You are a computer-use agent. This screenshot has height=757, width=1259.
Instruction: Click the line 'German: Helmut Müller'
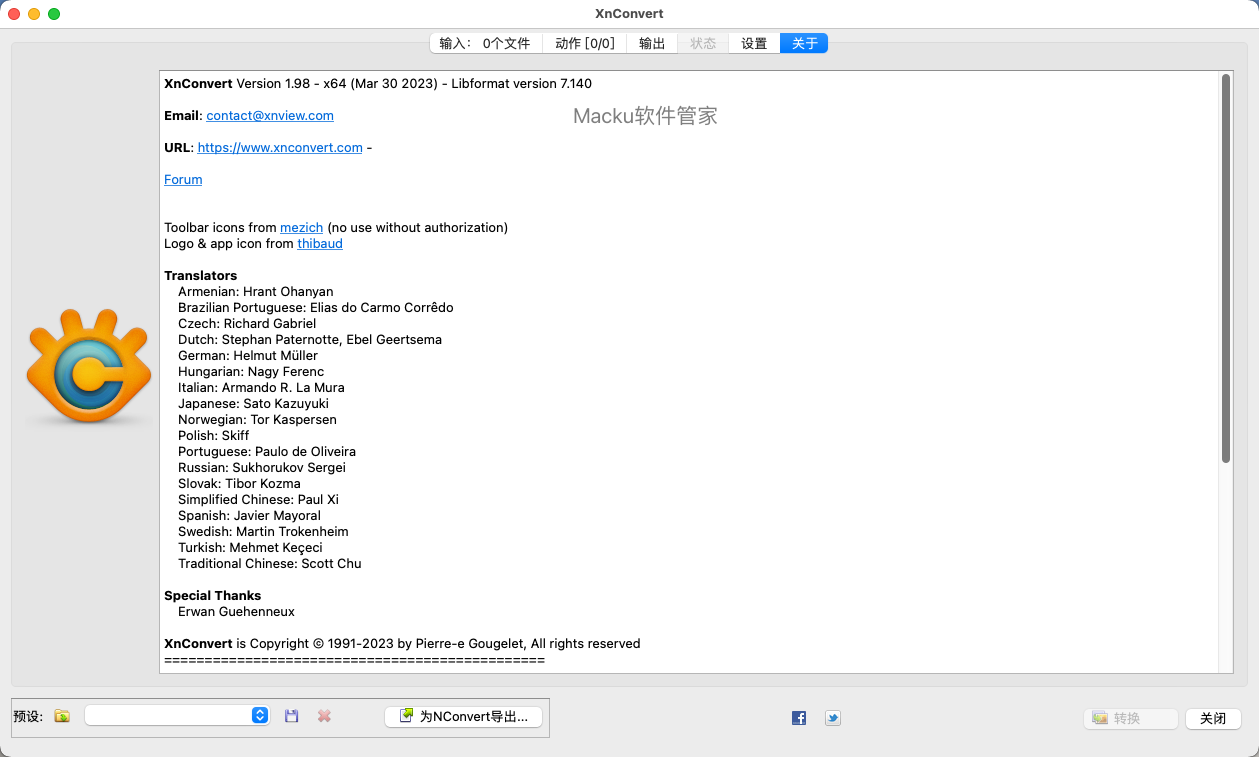248,355
